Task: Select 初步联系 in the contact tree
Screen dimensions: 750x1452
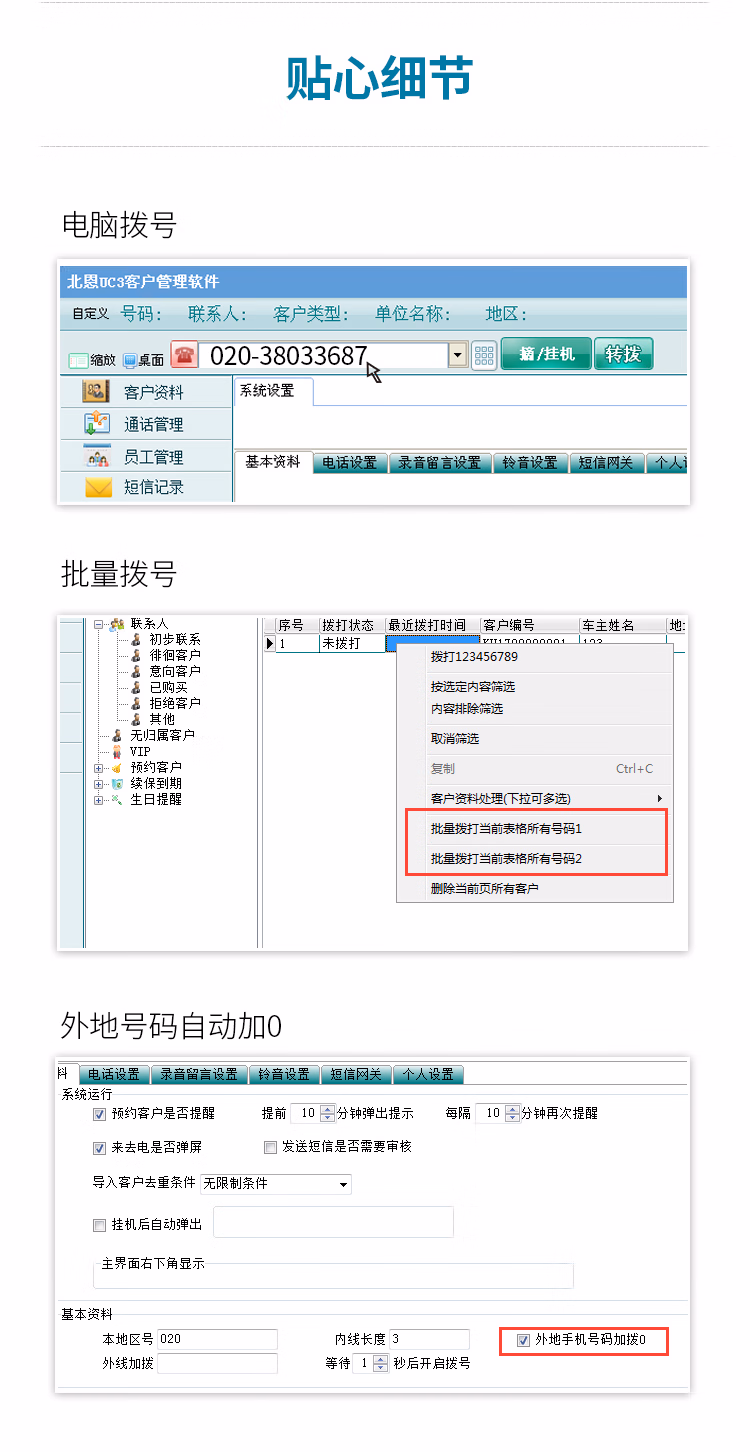Action: tap(174, 639)
